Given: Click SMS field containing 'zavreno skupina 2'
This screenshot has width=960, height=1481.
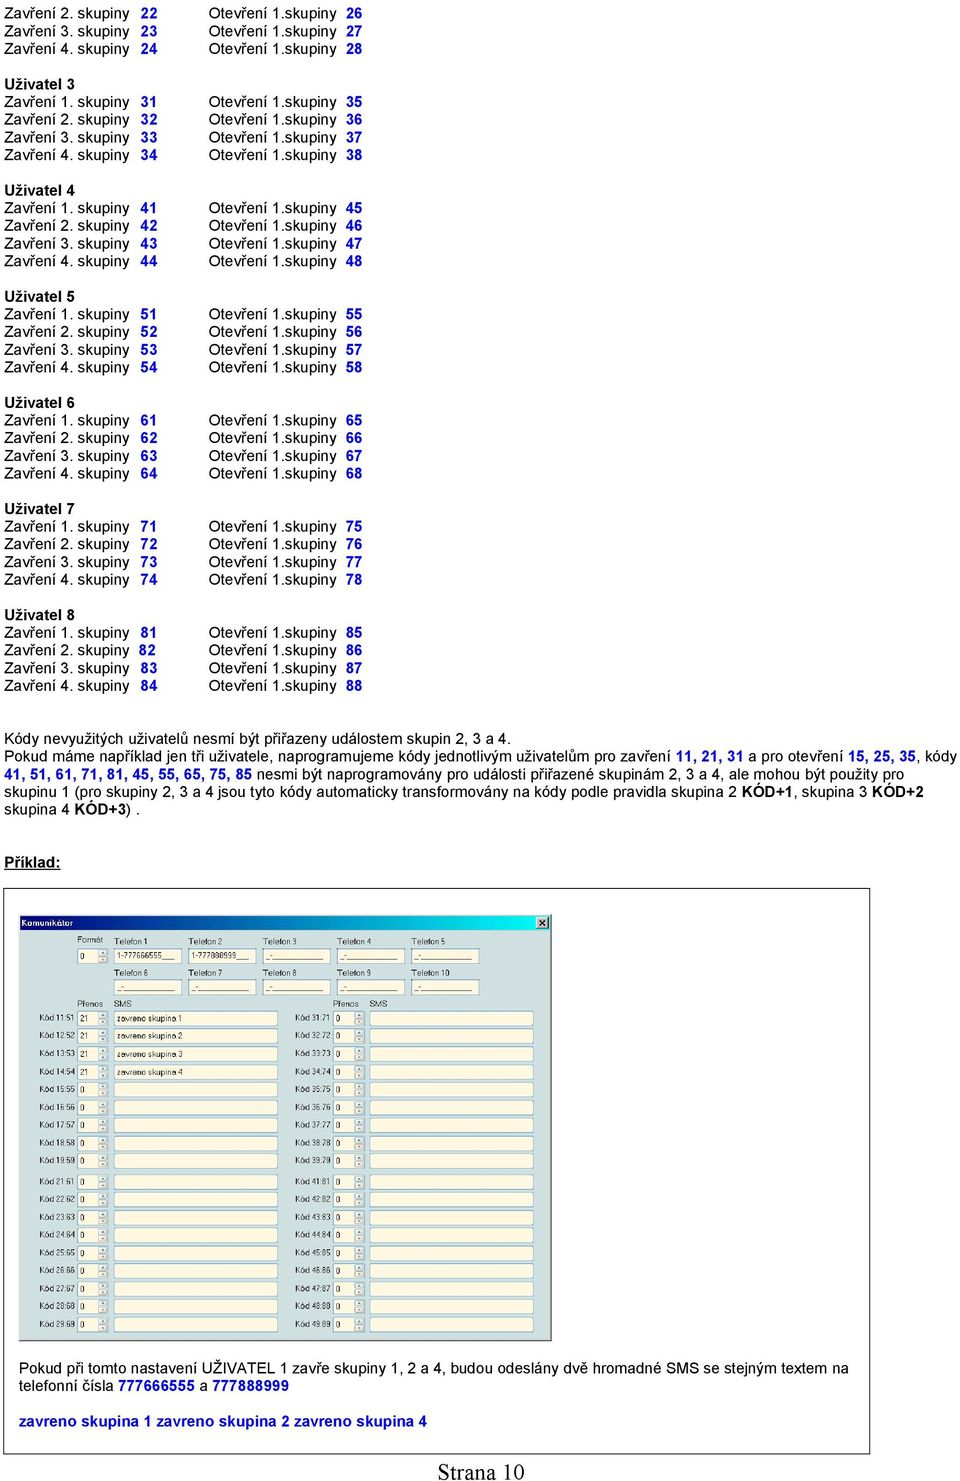Looking at the screenshot, I should (196, 1036).
